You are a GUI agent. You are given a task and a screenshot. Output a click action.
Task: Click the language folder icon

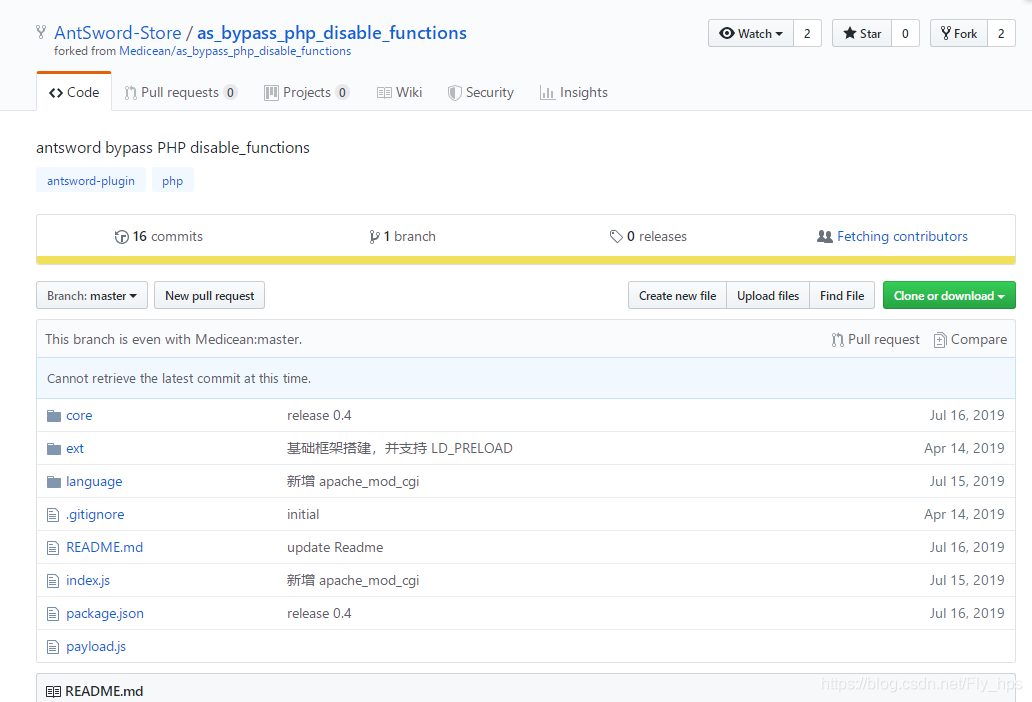point(54,482)
